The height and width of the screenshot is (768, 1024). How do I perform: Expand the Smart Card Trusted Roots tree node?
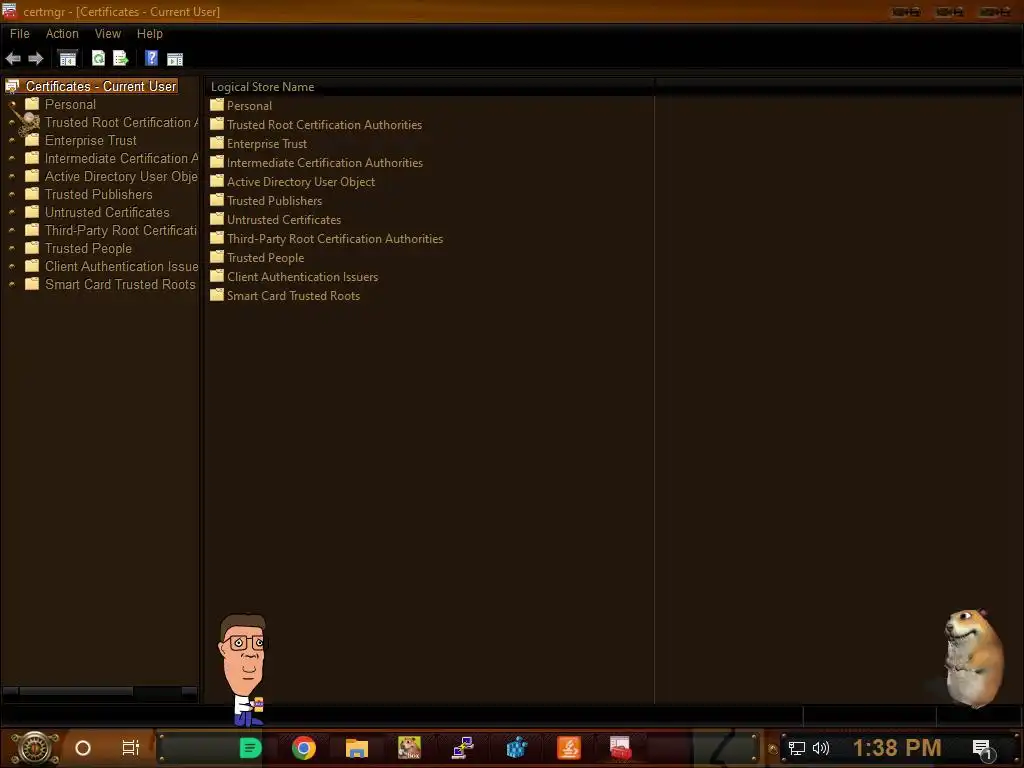click(12, 285)
